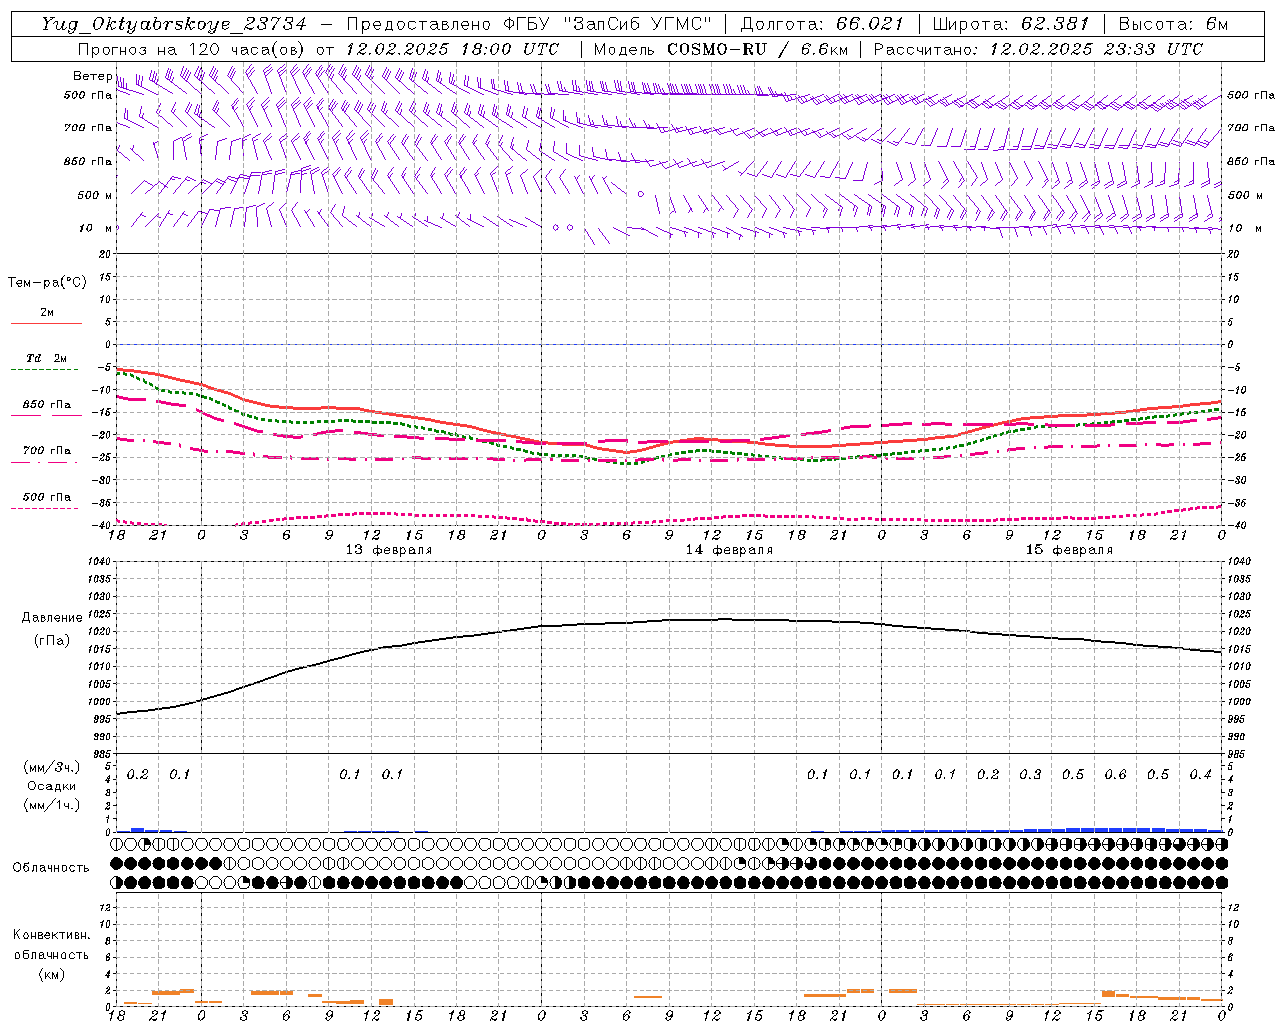This screenshot has height=1024, width=1280.
Task: Click the "14 февраля" date label
Action: coord(729,550)
